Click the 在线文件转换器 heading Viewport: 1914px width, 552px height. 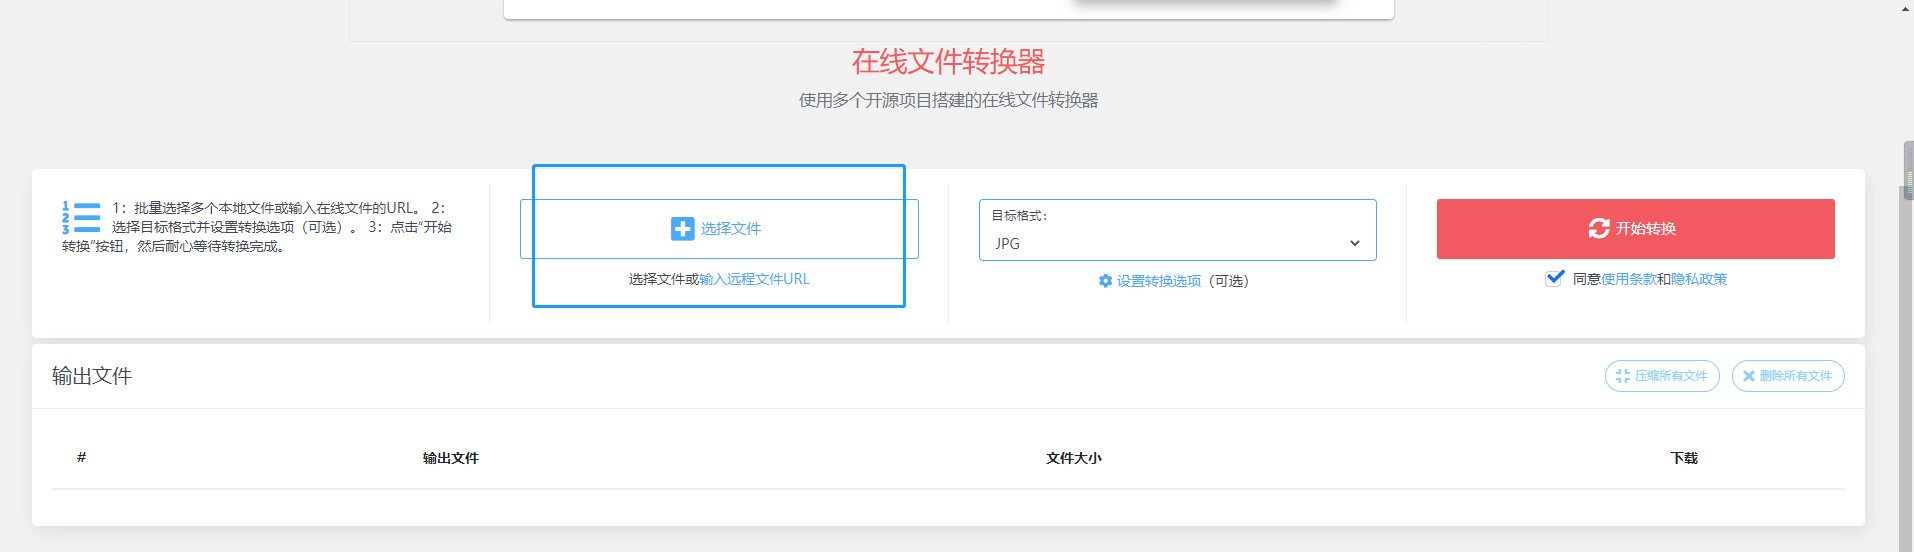[x=948, y=62]
